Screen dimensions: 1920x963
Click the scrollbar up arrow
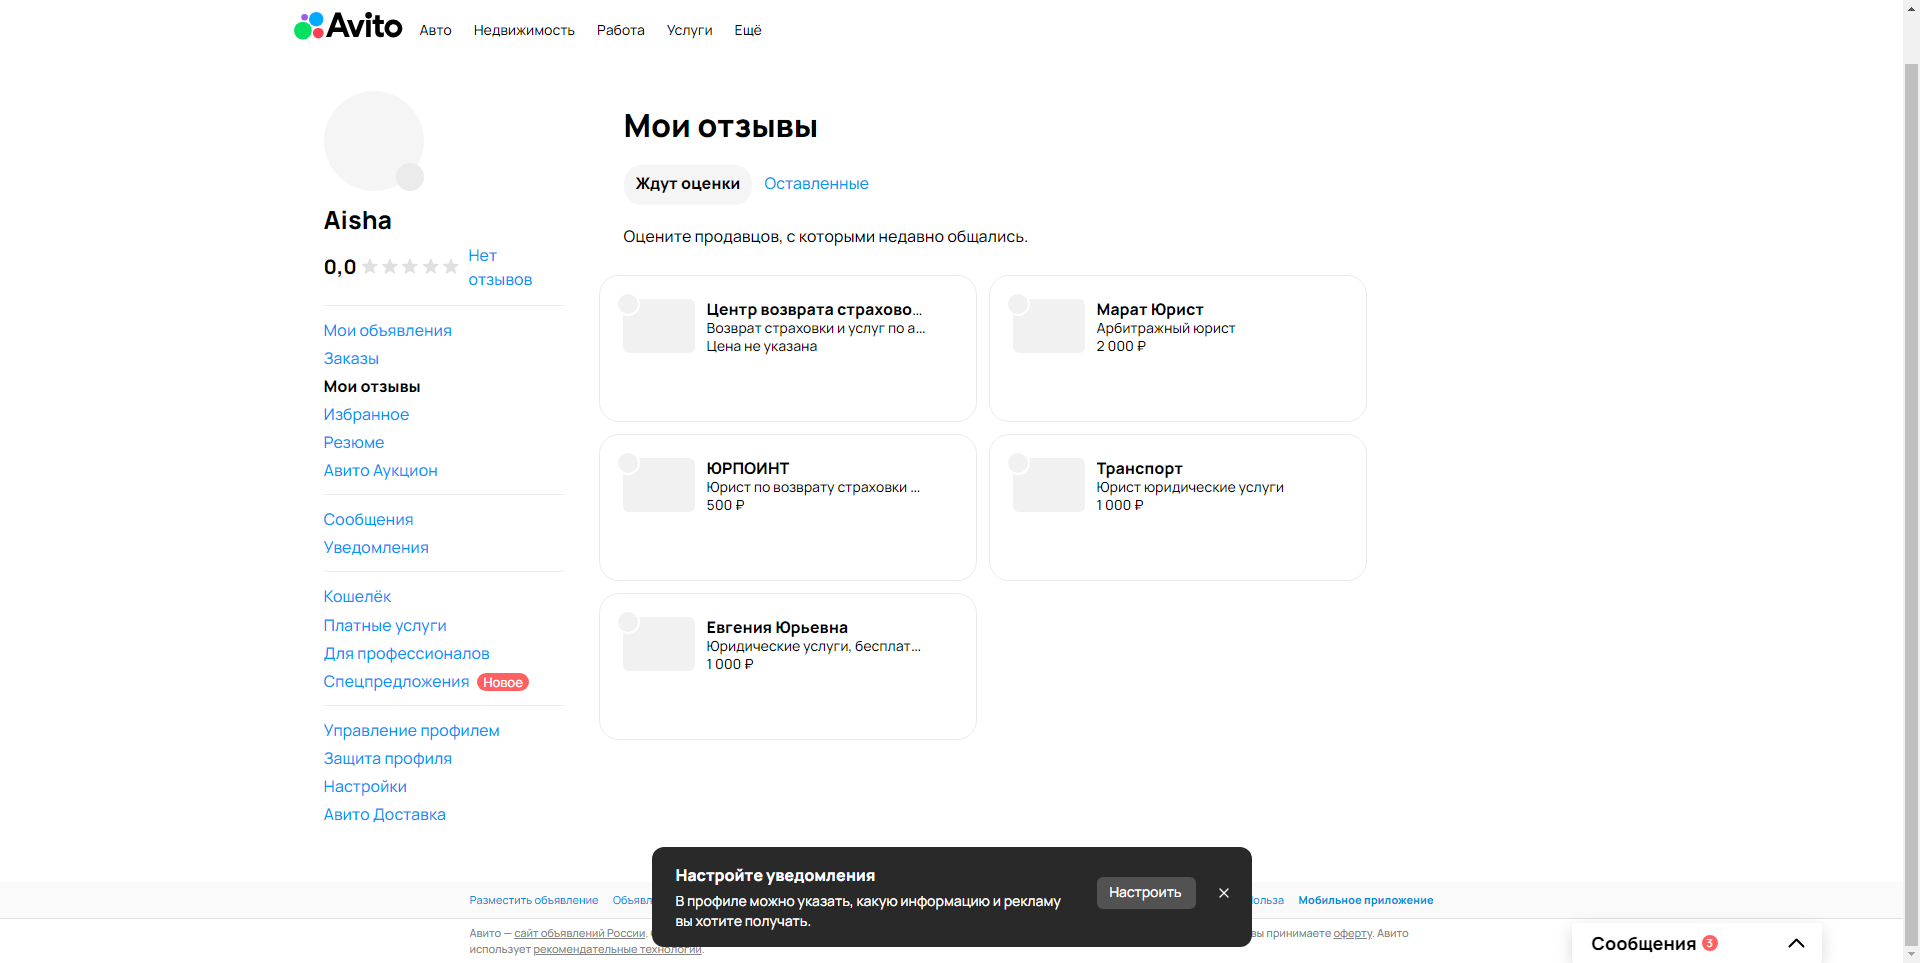click(x=1911, y=8)
